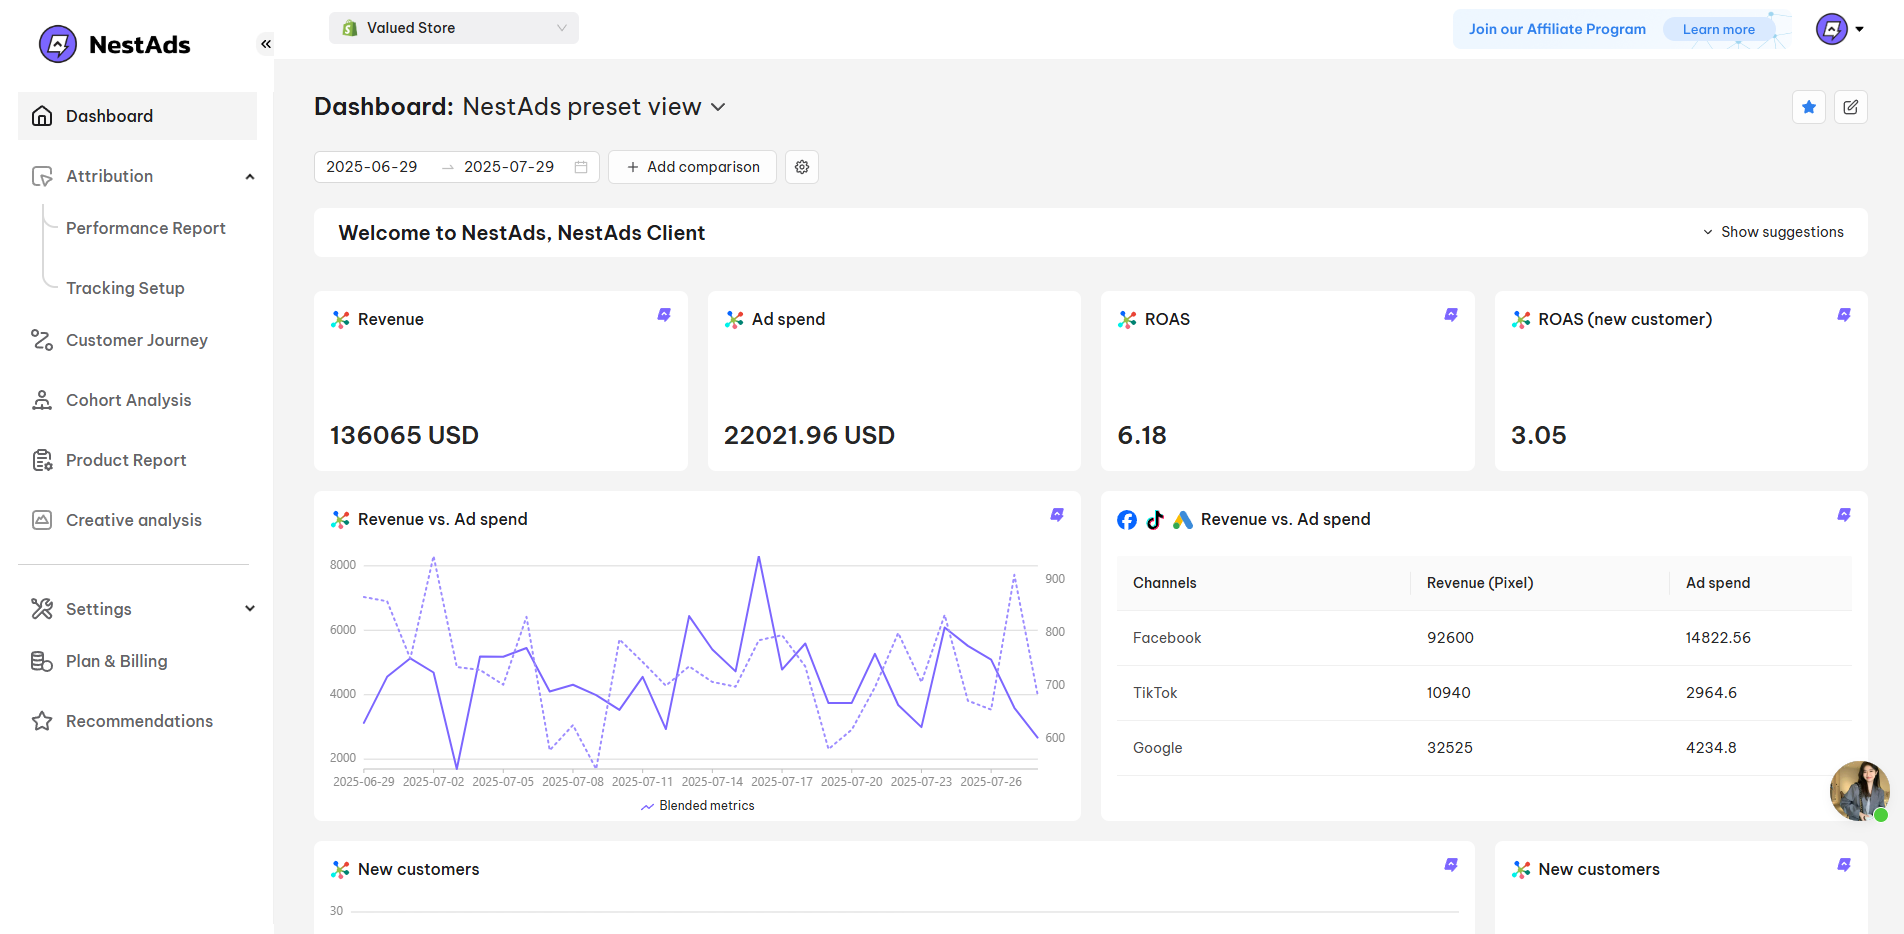1904x934 pixels.
Task: Open Product Report
Action: tap(126, 460)
